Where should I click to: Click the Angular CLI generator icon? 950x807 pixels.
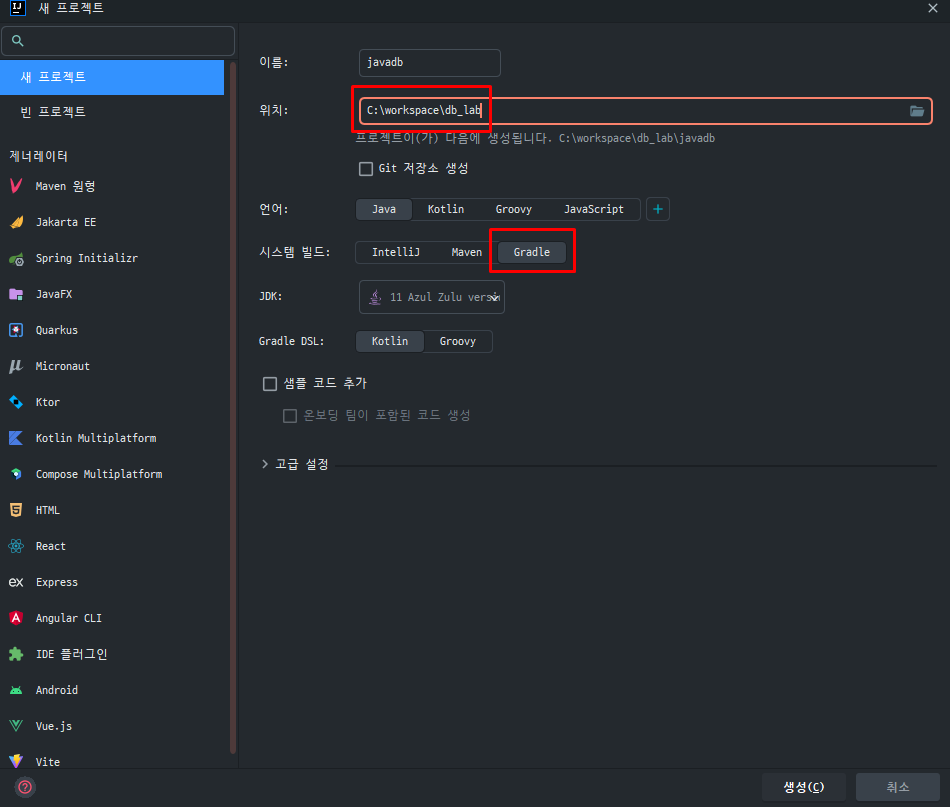[x=16, y=618]
